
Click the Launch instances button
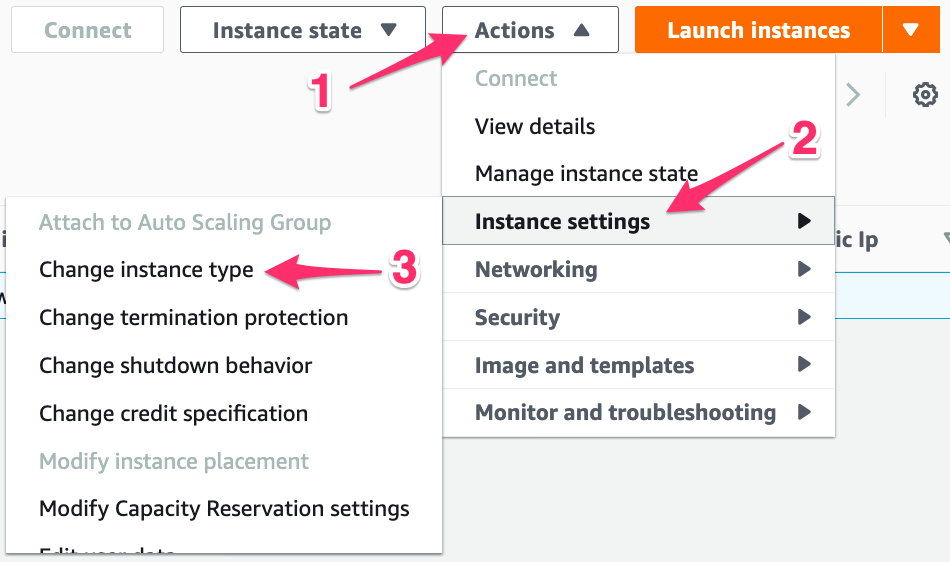click(x=758, y=30)
